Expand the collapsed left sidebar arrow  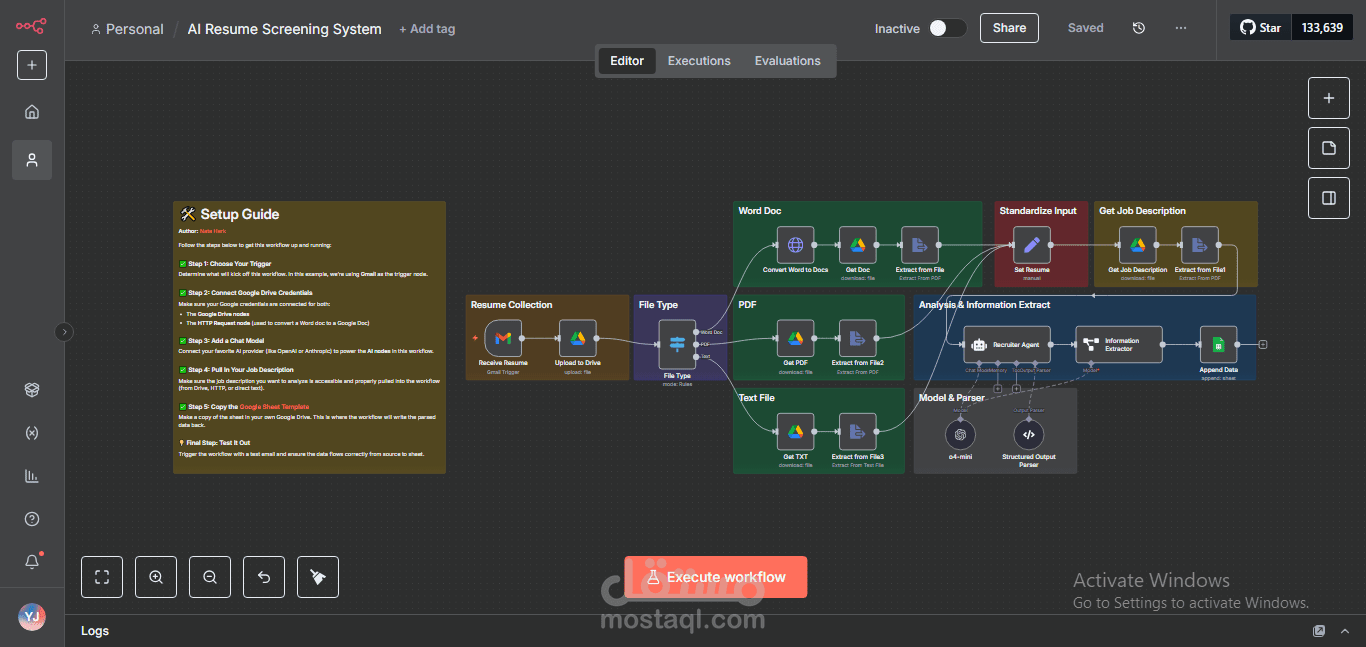(x=65, y=332)
